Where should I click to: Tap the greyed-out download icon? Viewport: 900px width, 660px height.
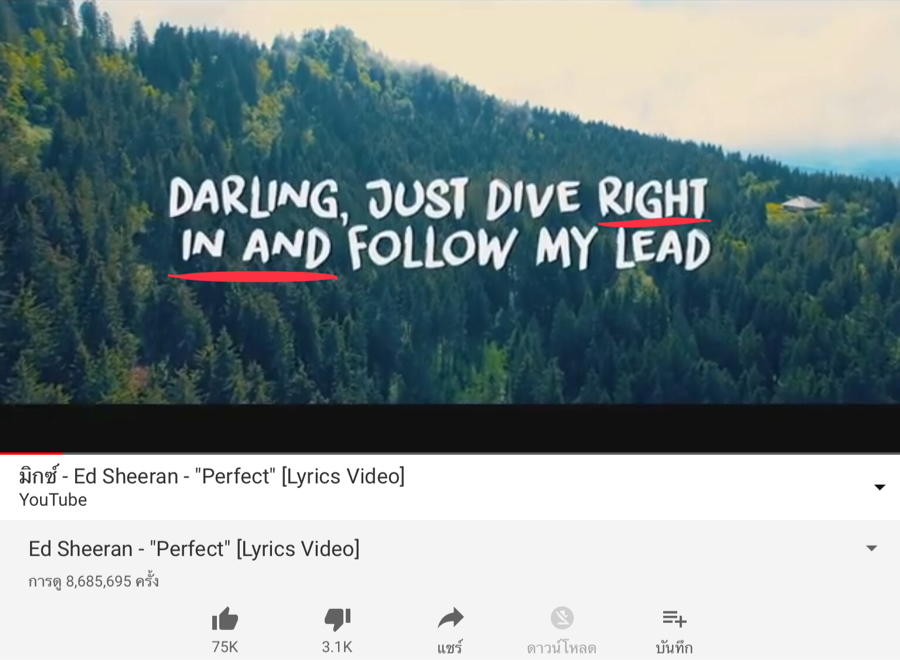click(562, 618)
